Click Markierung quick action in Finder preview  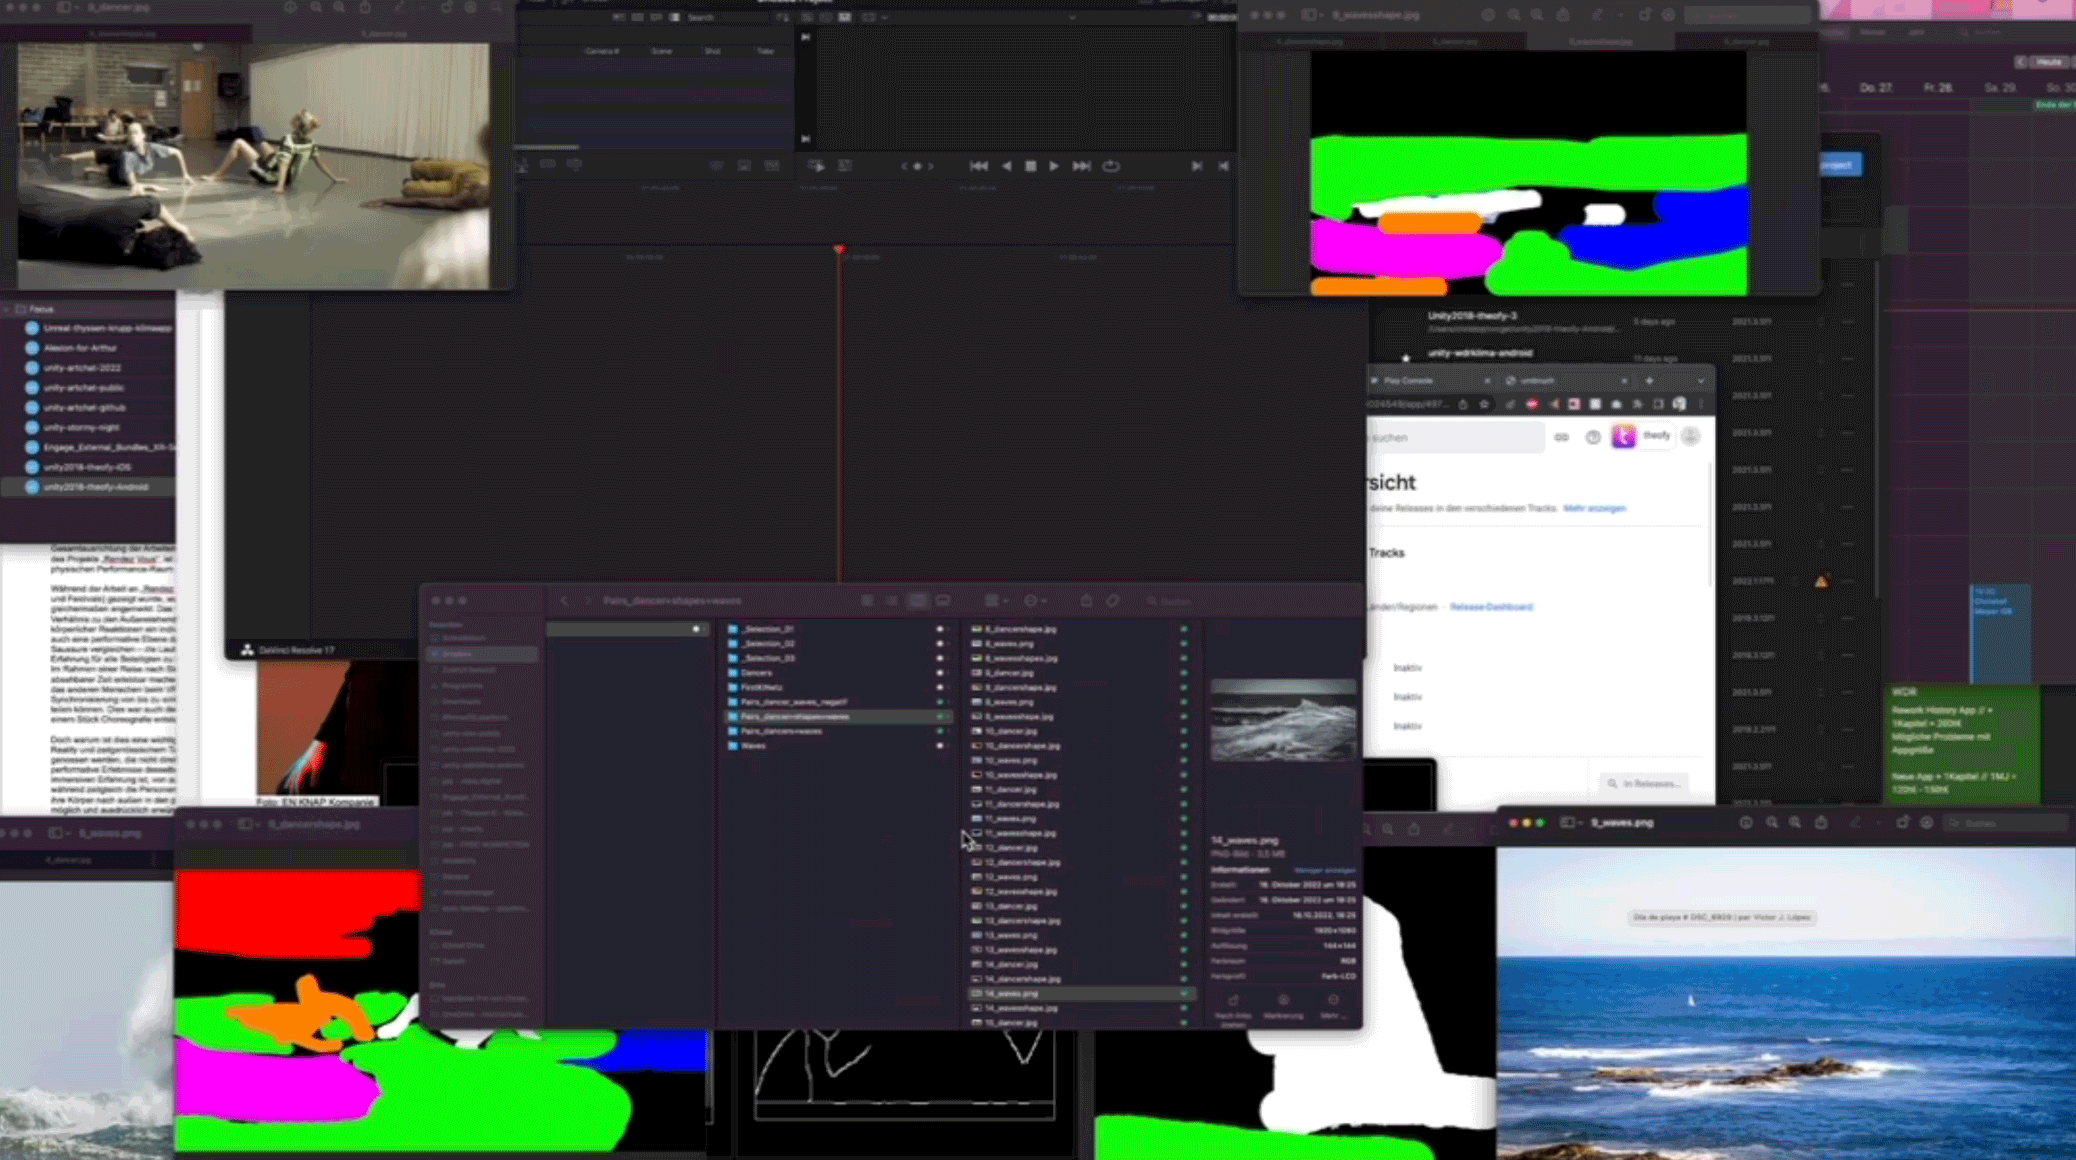[x=1284, y=1006]
